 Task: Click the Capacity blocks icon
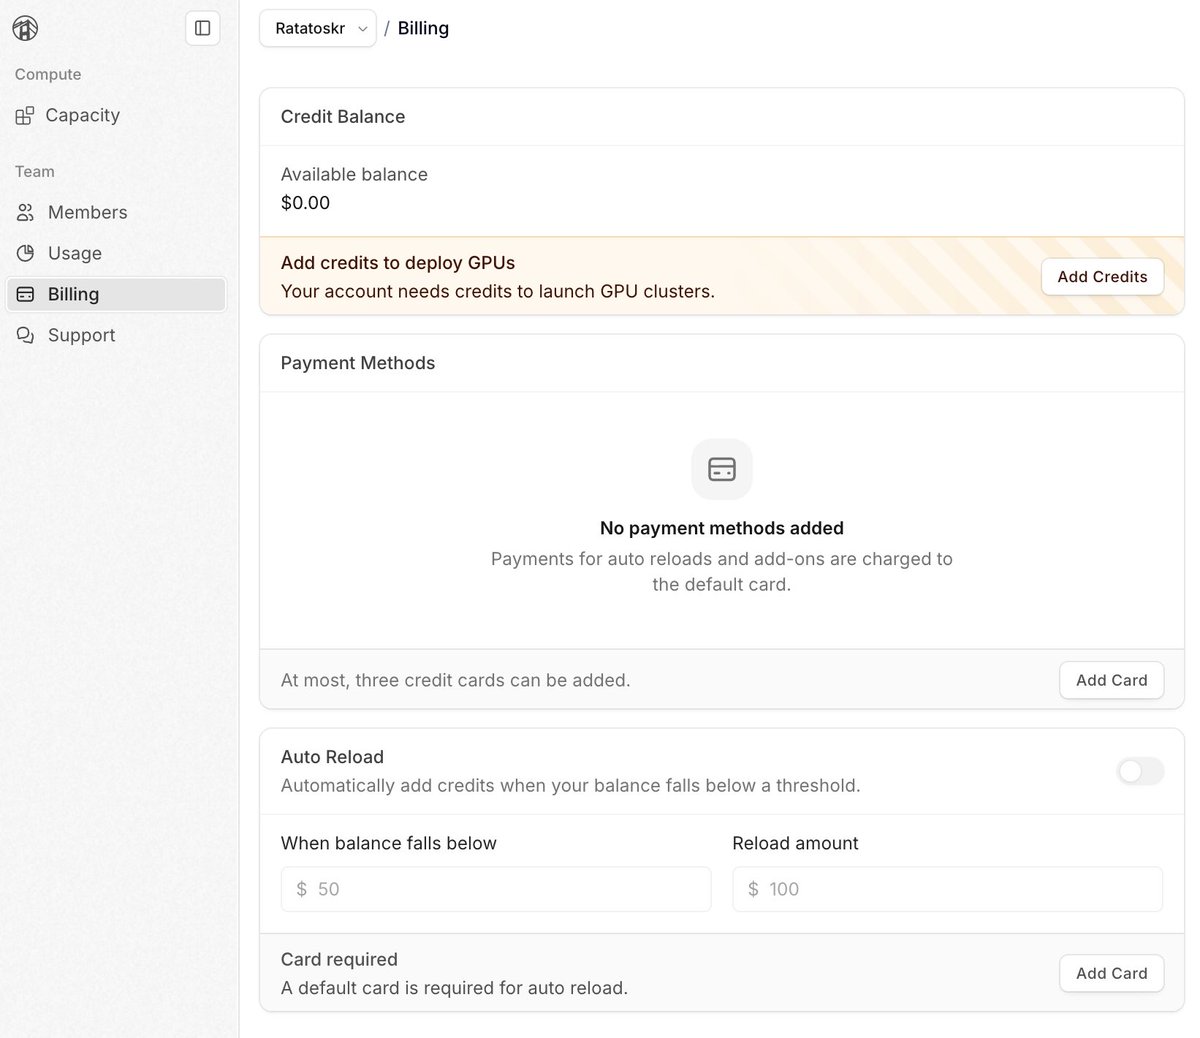pyautogui.click(x=25, y=116)
